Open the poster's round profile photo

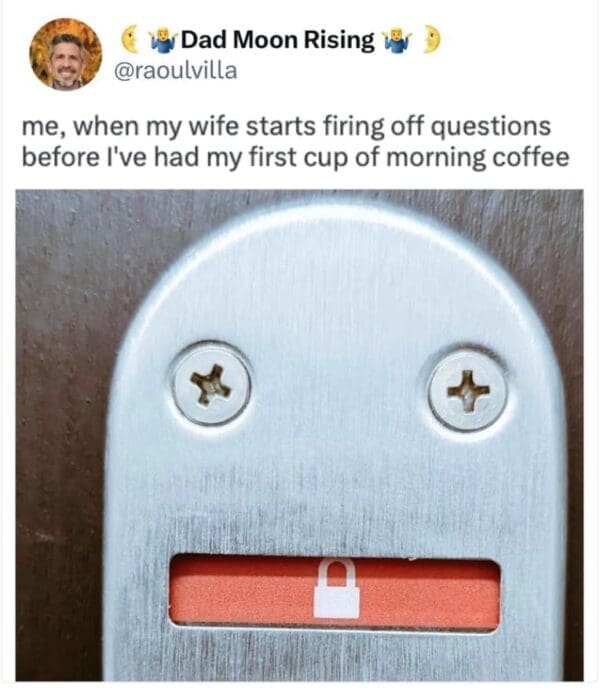pyautogui.click(x=65, y=54)
